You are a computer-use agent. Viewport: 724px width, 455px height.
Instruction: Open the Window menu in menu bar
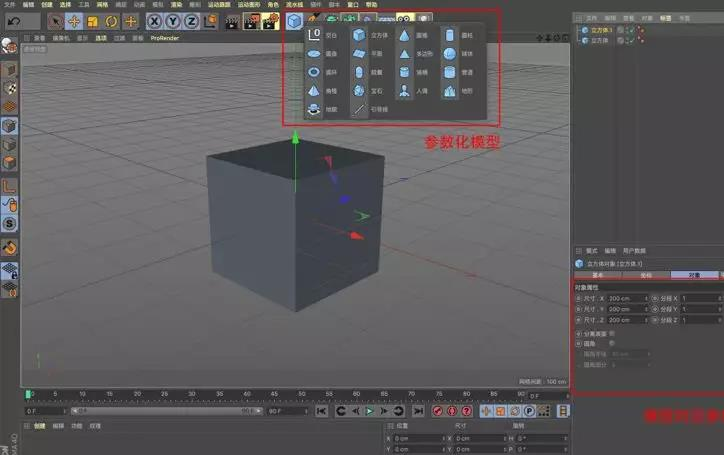(353, 5)
